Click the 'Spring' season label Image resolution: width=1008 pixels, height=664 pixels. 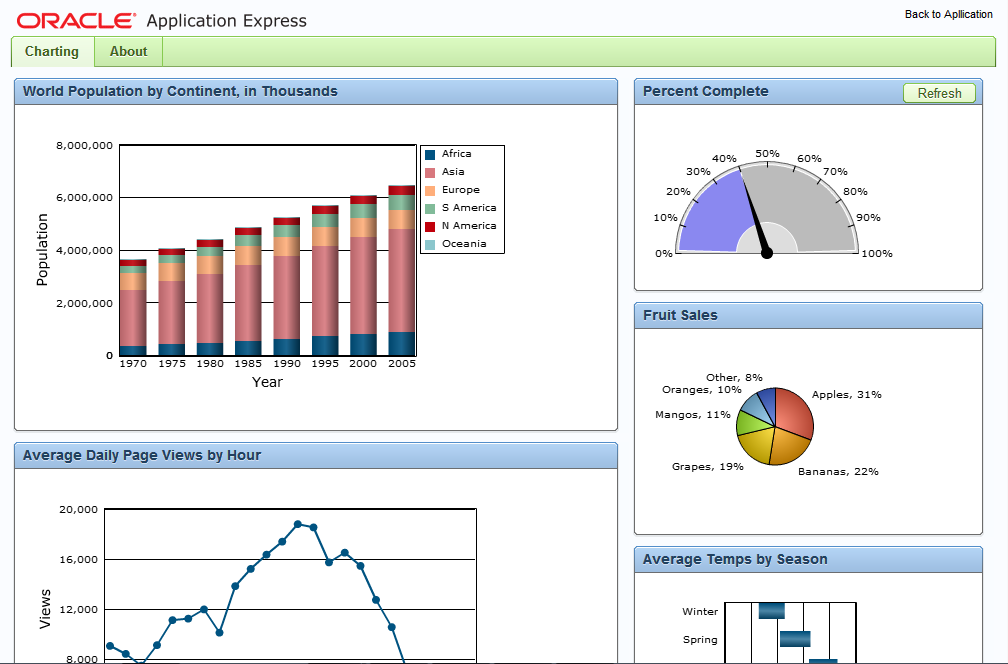(700, 640)
